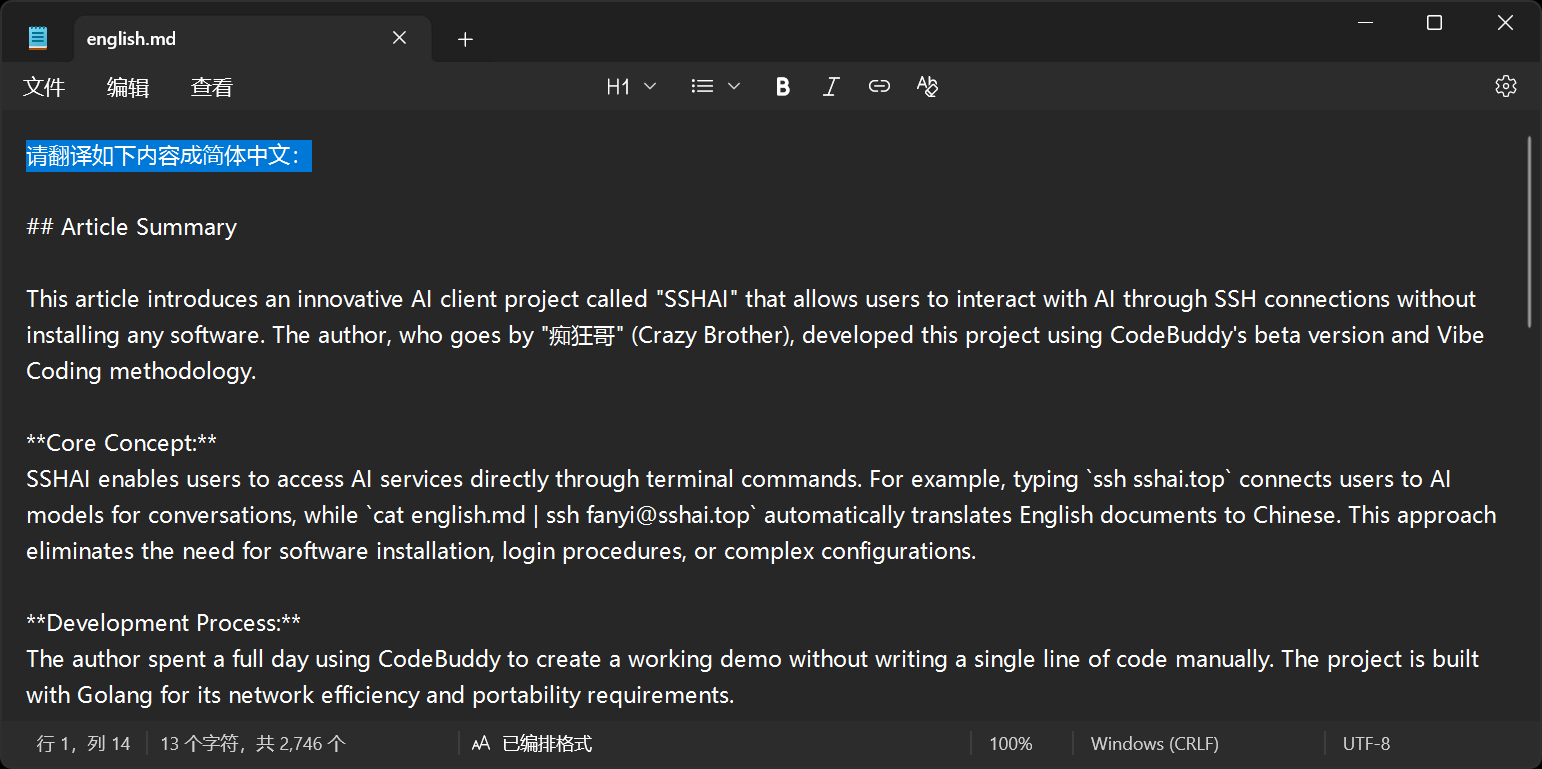Minimize the Notepad window
Screen dimensions: 1542x769
(1364, 23)
